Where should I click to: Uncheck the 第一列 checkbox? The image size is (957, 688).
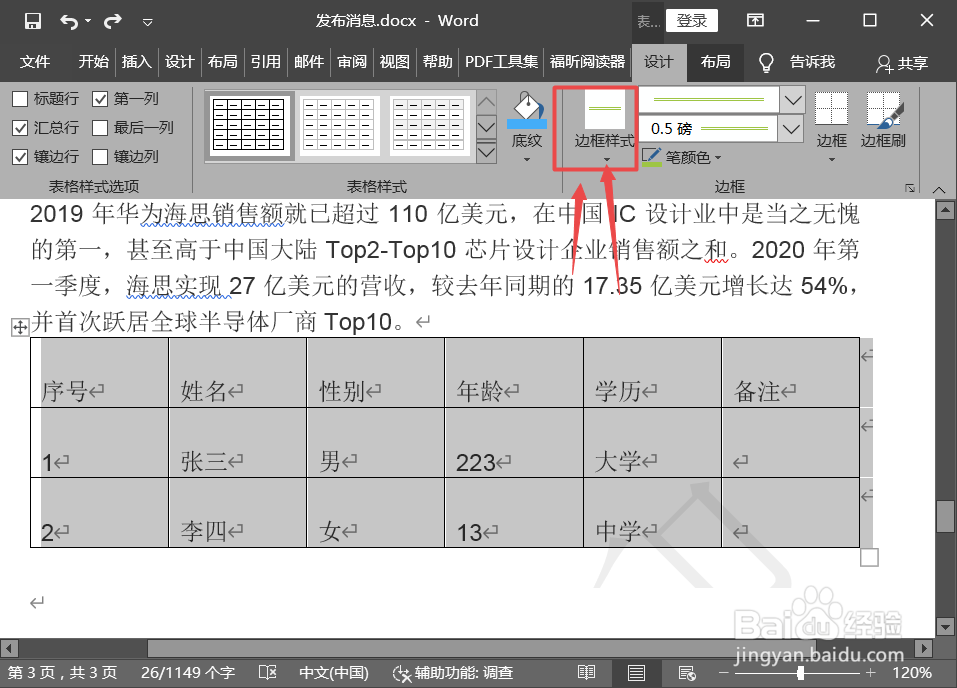pyautogui.click(x=100, y=99)
